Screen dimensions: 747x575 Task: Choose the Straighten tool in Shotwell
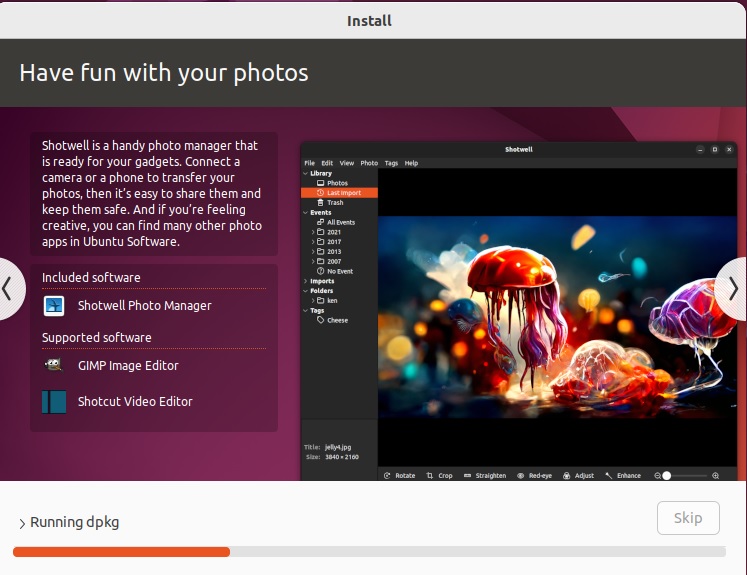pyautogui.click(x=485, y=476)
